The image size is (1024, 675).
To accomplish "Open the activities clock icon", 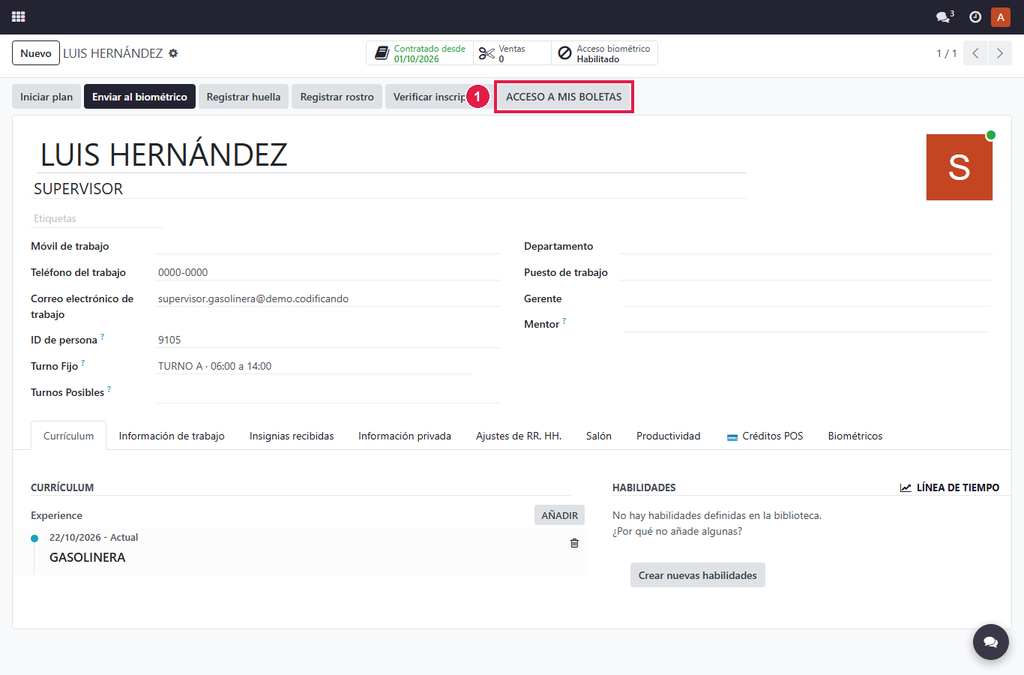I will (x=975, y=17).
